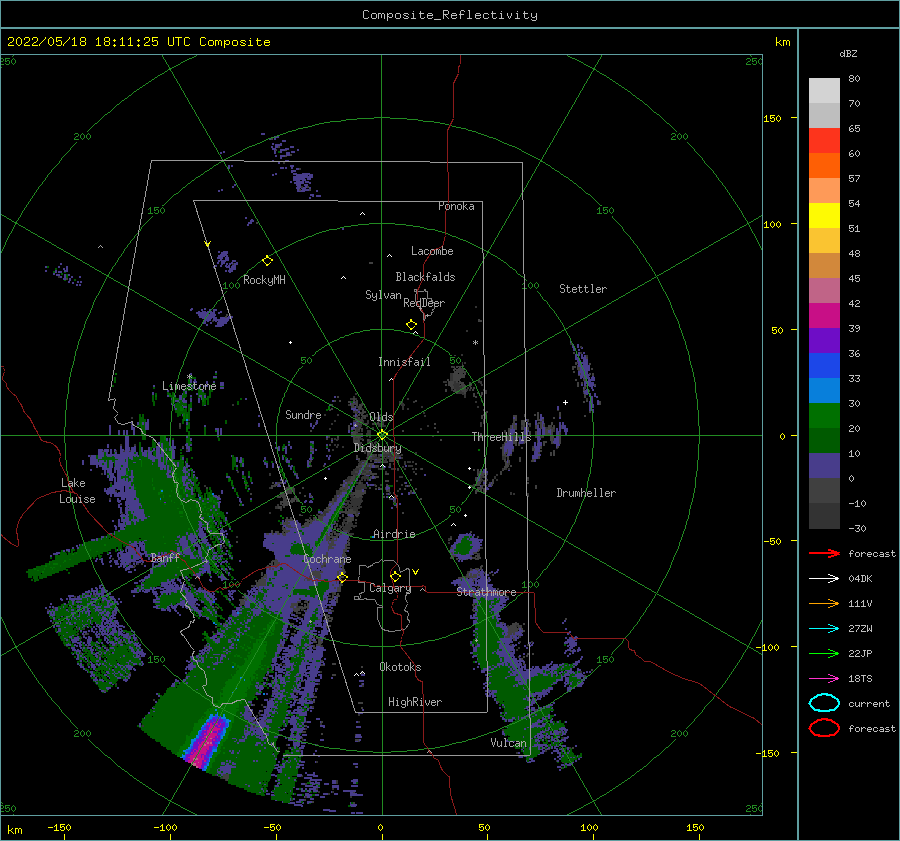Select the red 65 dBZ swatch

pyautogui.click(x=824, y=140)
